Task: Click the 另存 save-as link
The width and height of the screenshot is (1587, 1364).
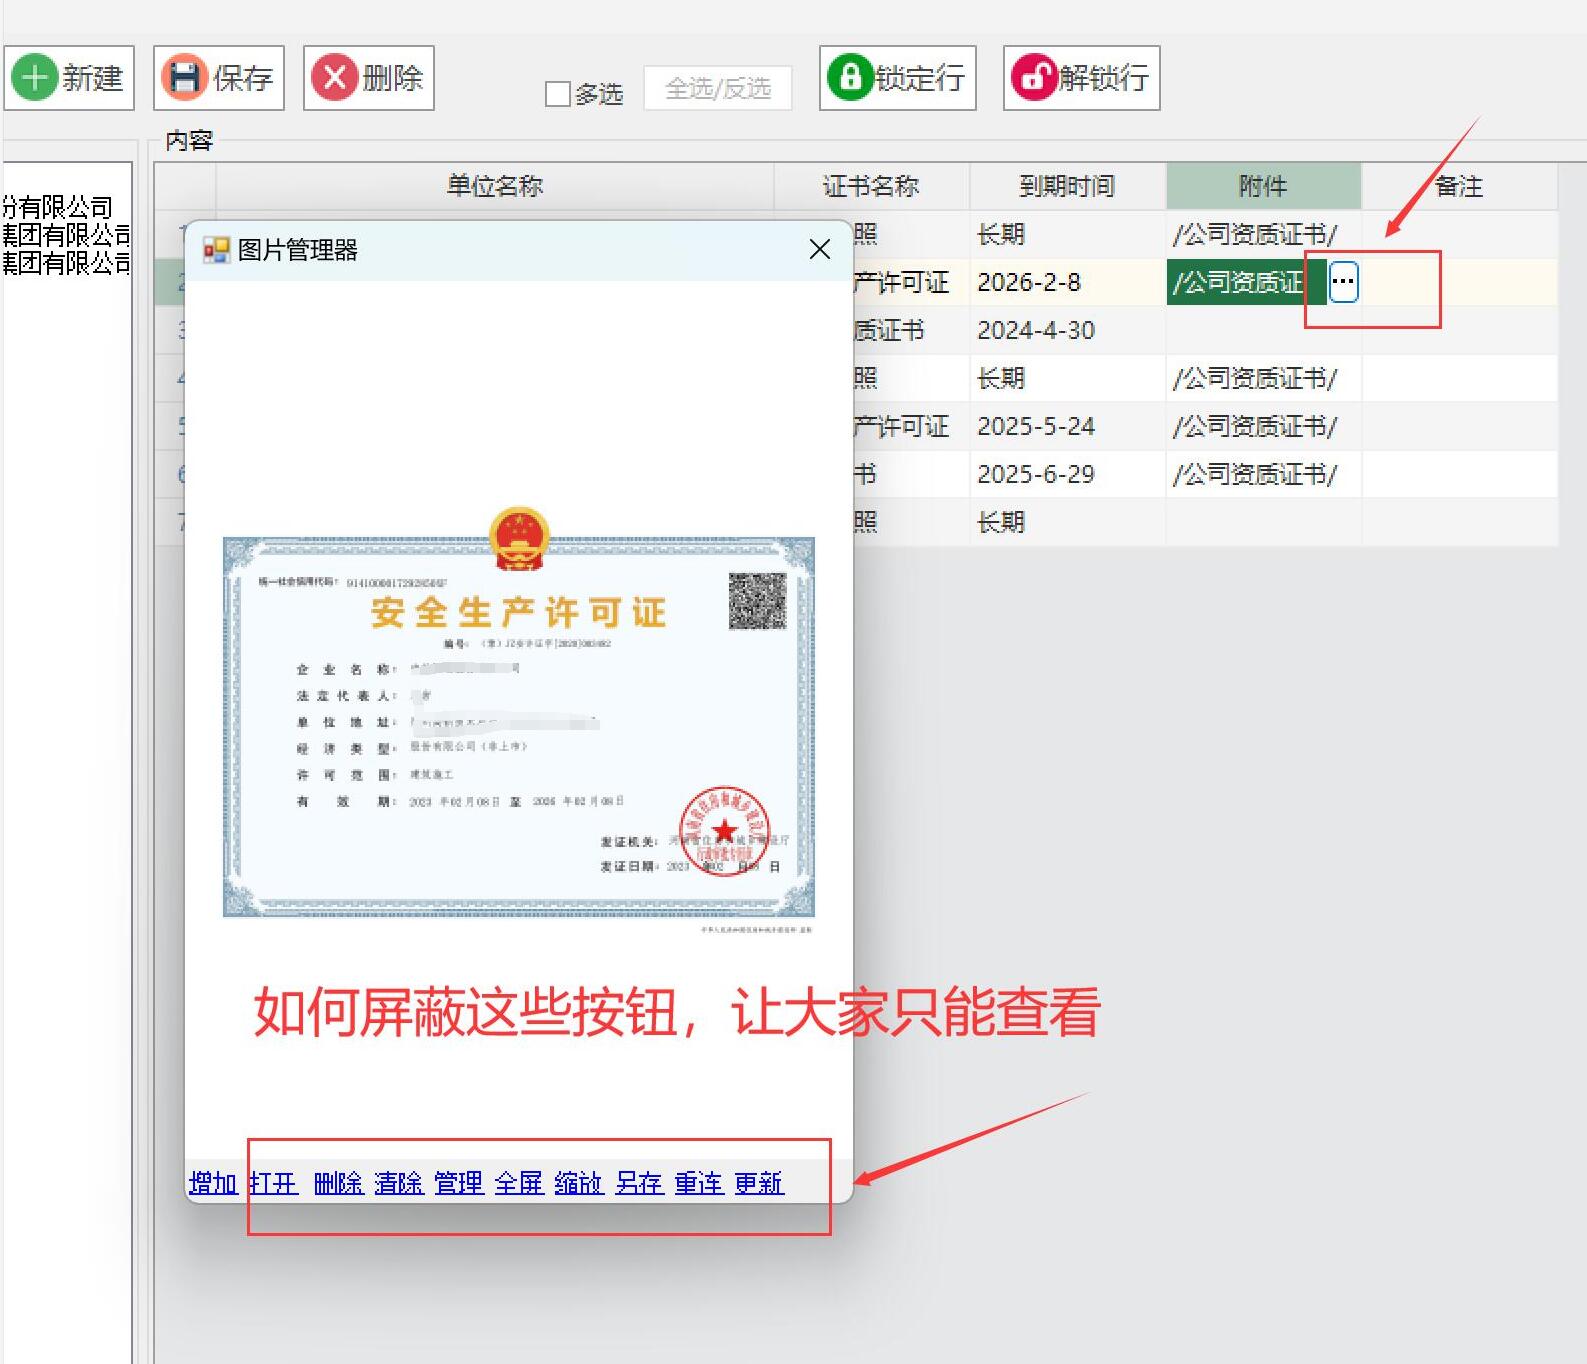Action: [638, 1183]
